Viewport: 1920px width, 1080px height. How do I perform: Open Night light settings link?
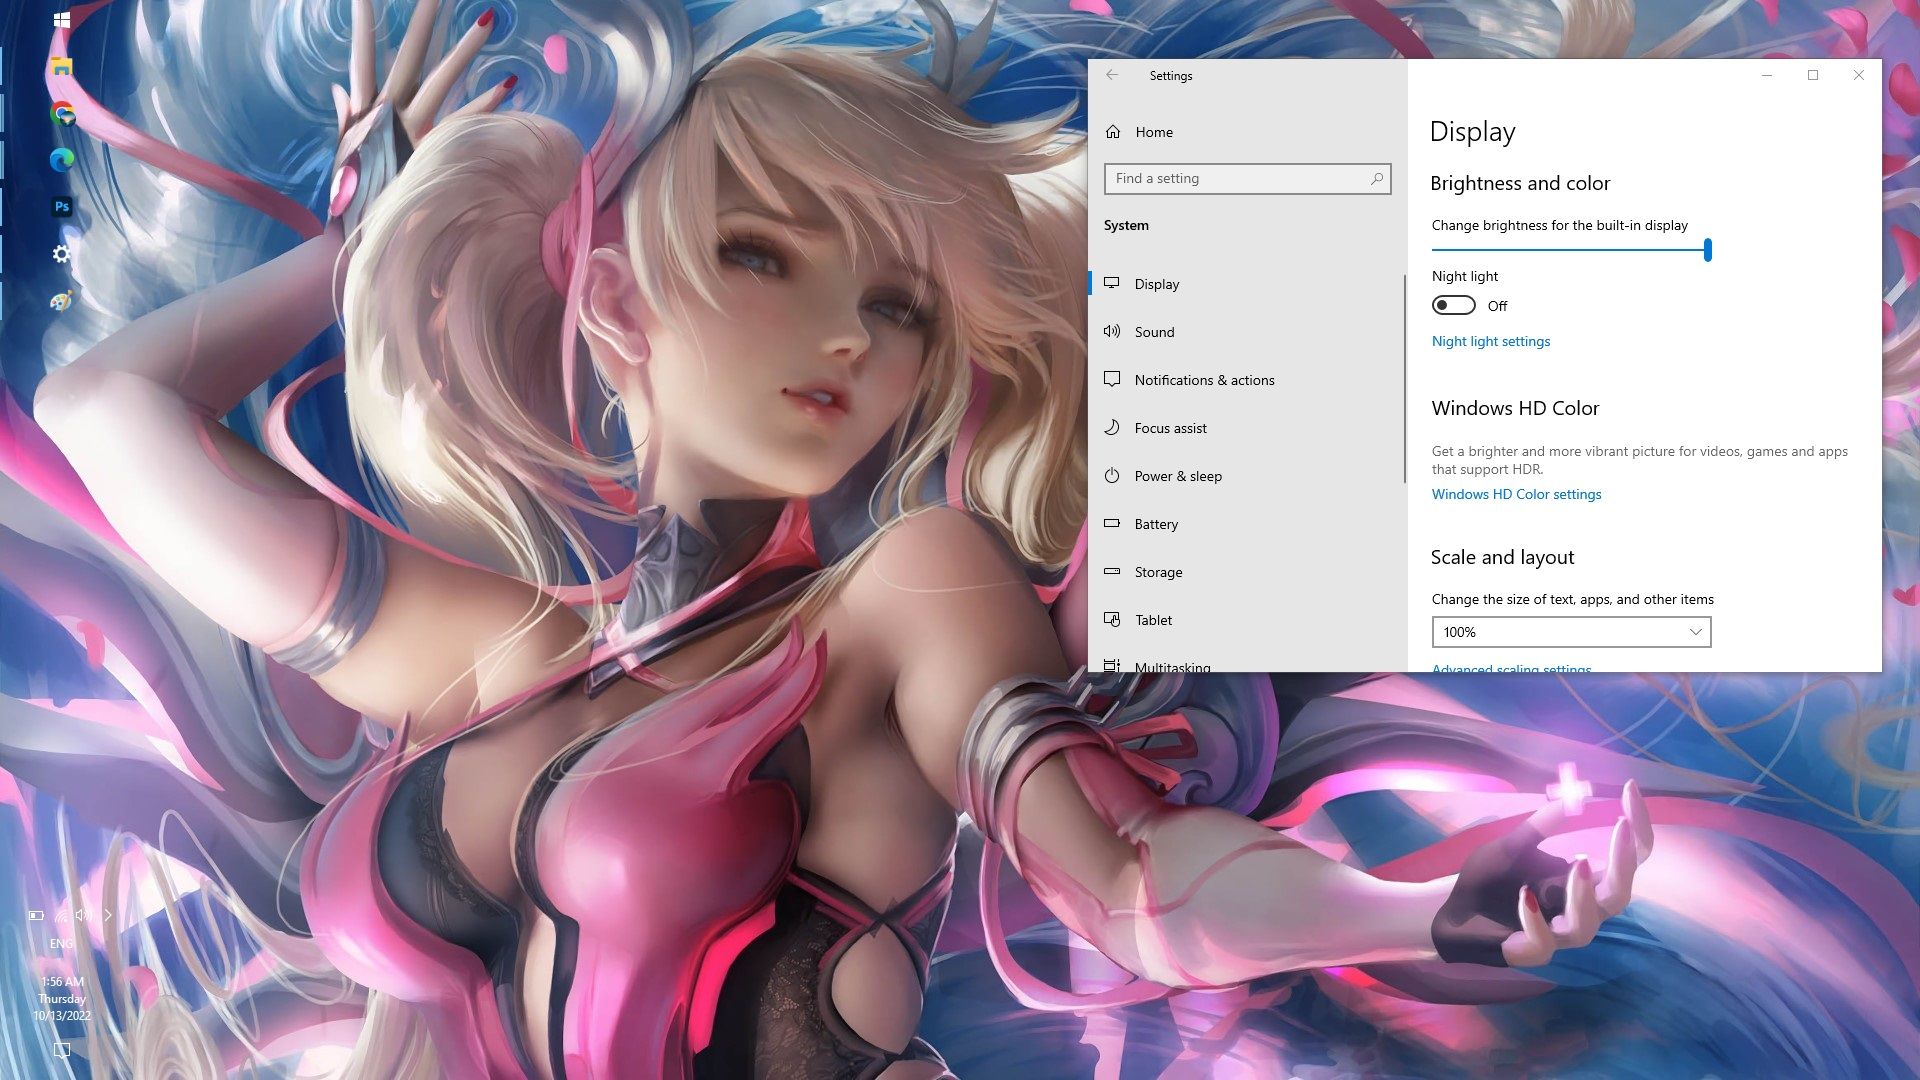(x=1490, y=340)
